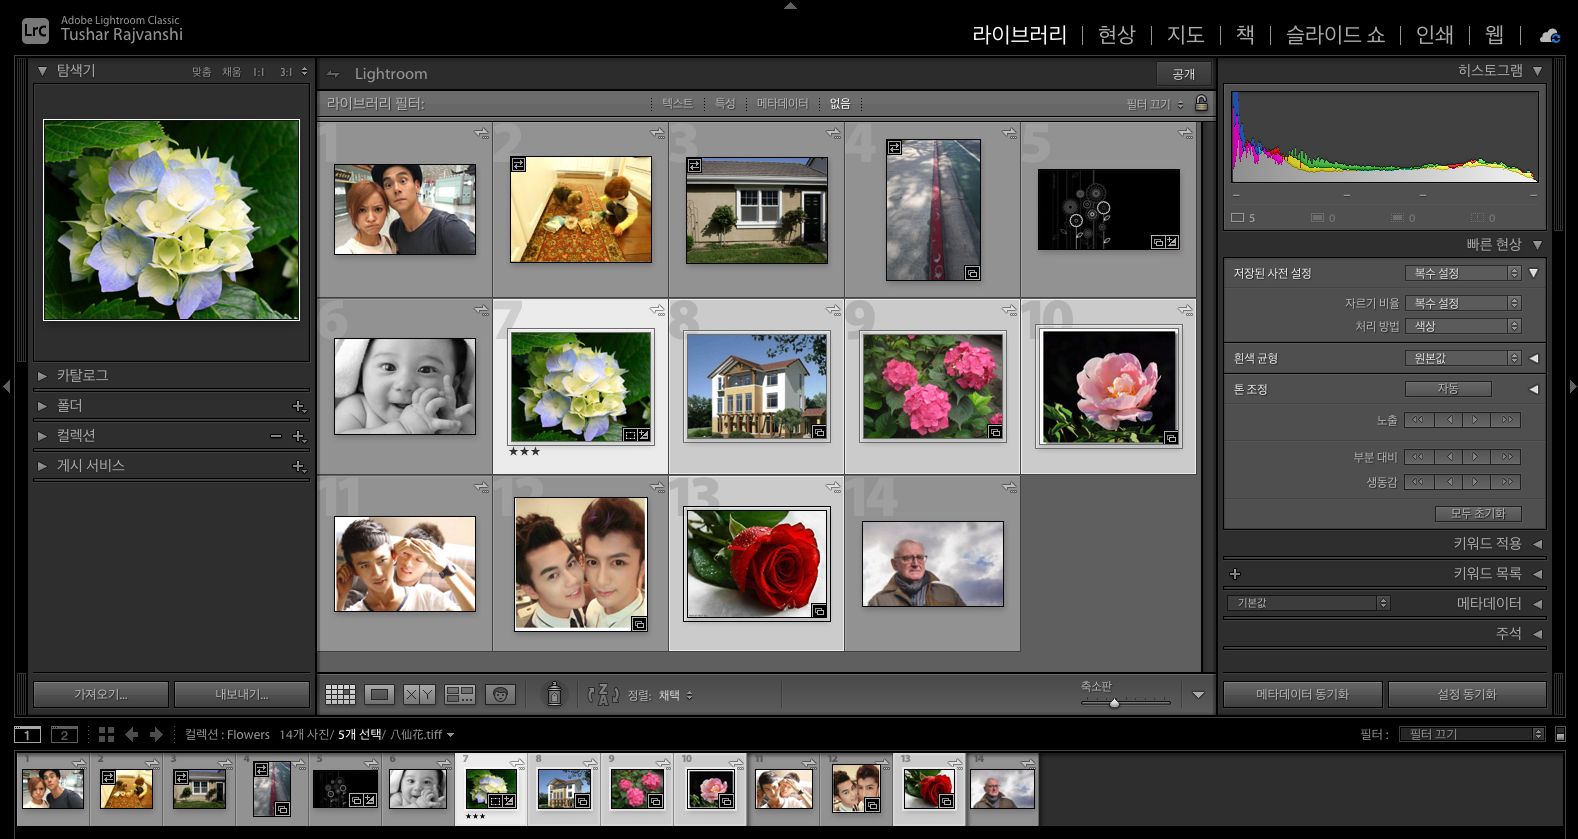The image size is (1578, 839).
Task: Click the Lrc identity plate logo
Action: (35, 31)
